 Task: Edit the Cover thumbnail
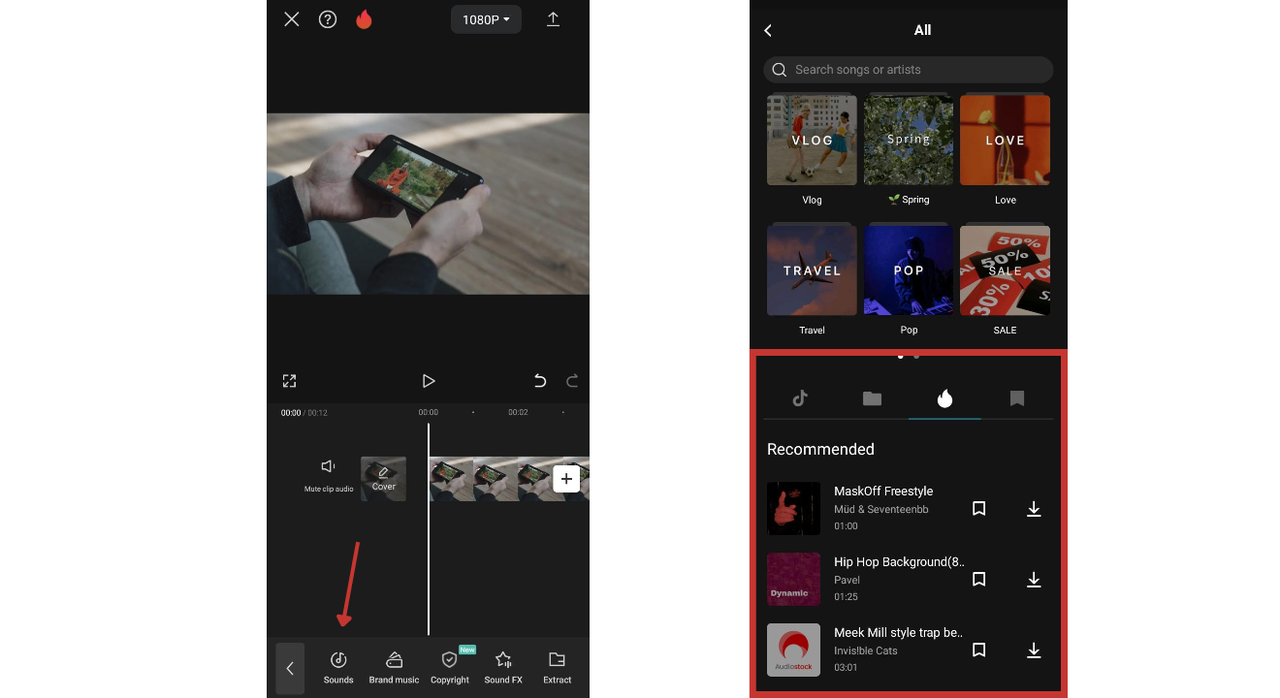coord(384,479)
